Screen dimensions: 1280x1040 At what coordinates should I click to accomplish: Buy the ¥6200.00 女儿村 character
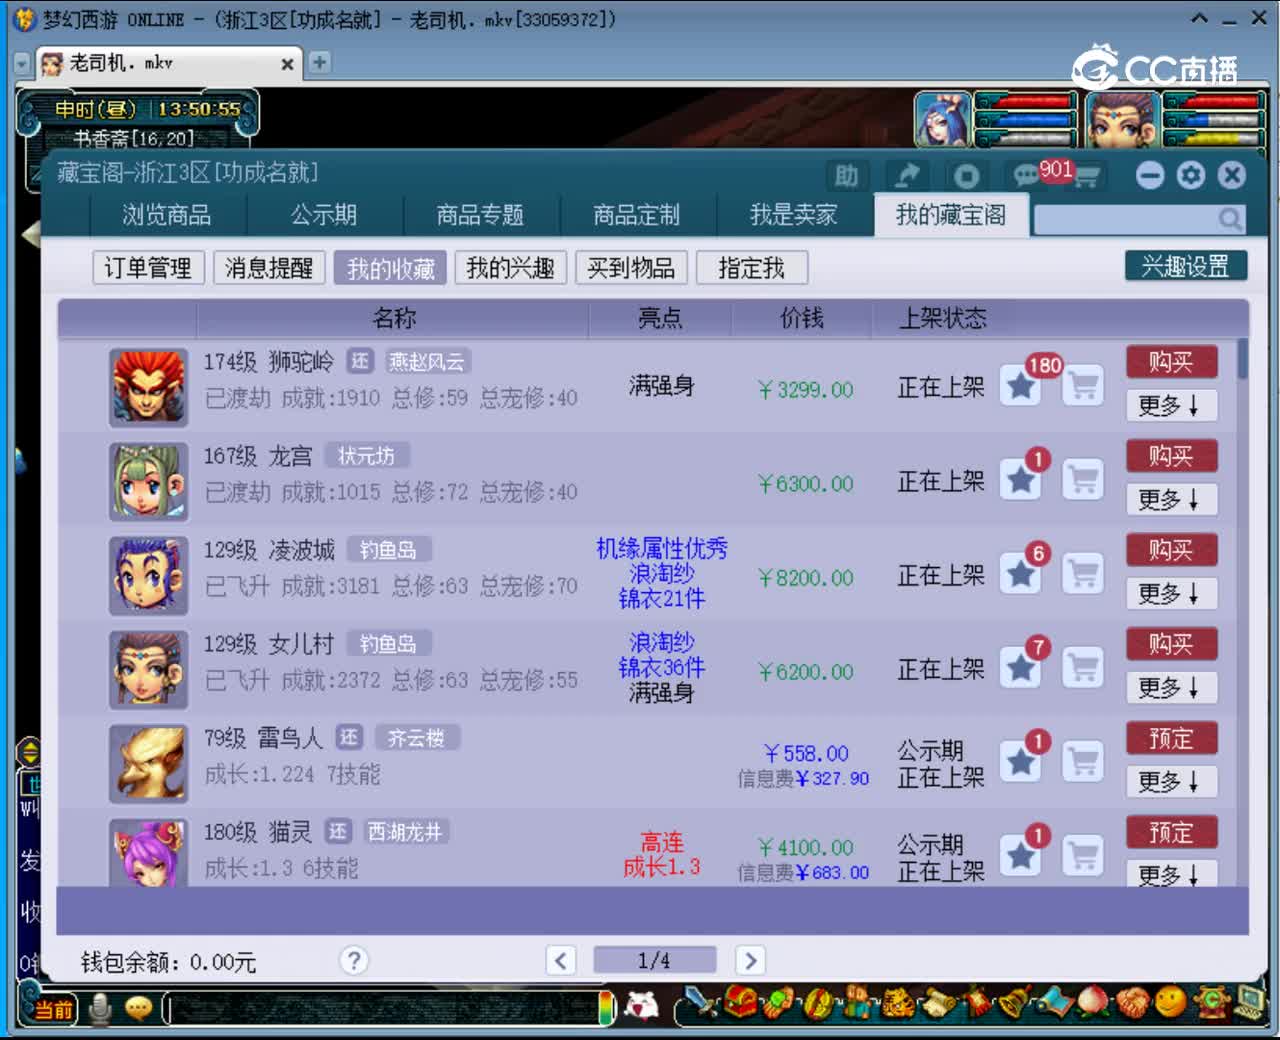1171,644
